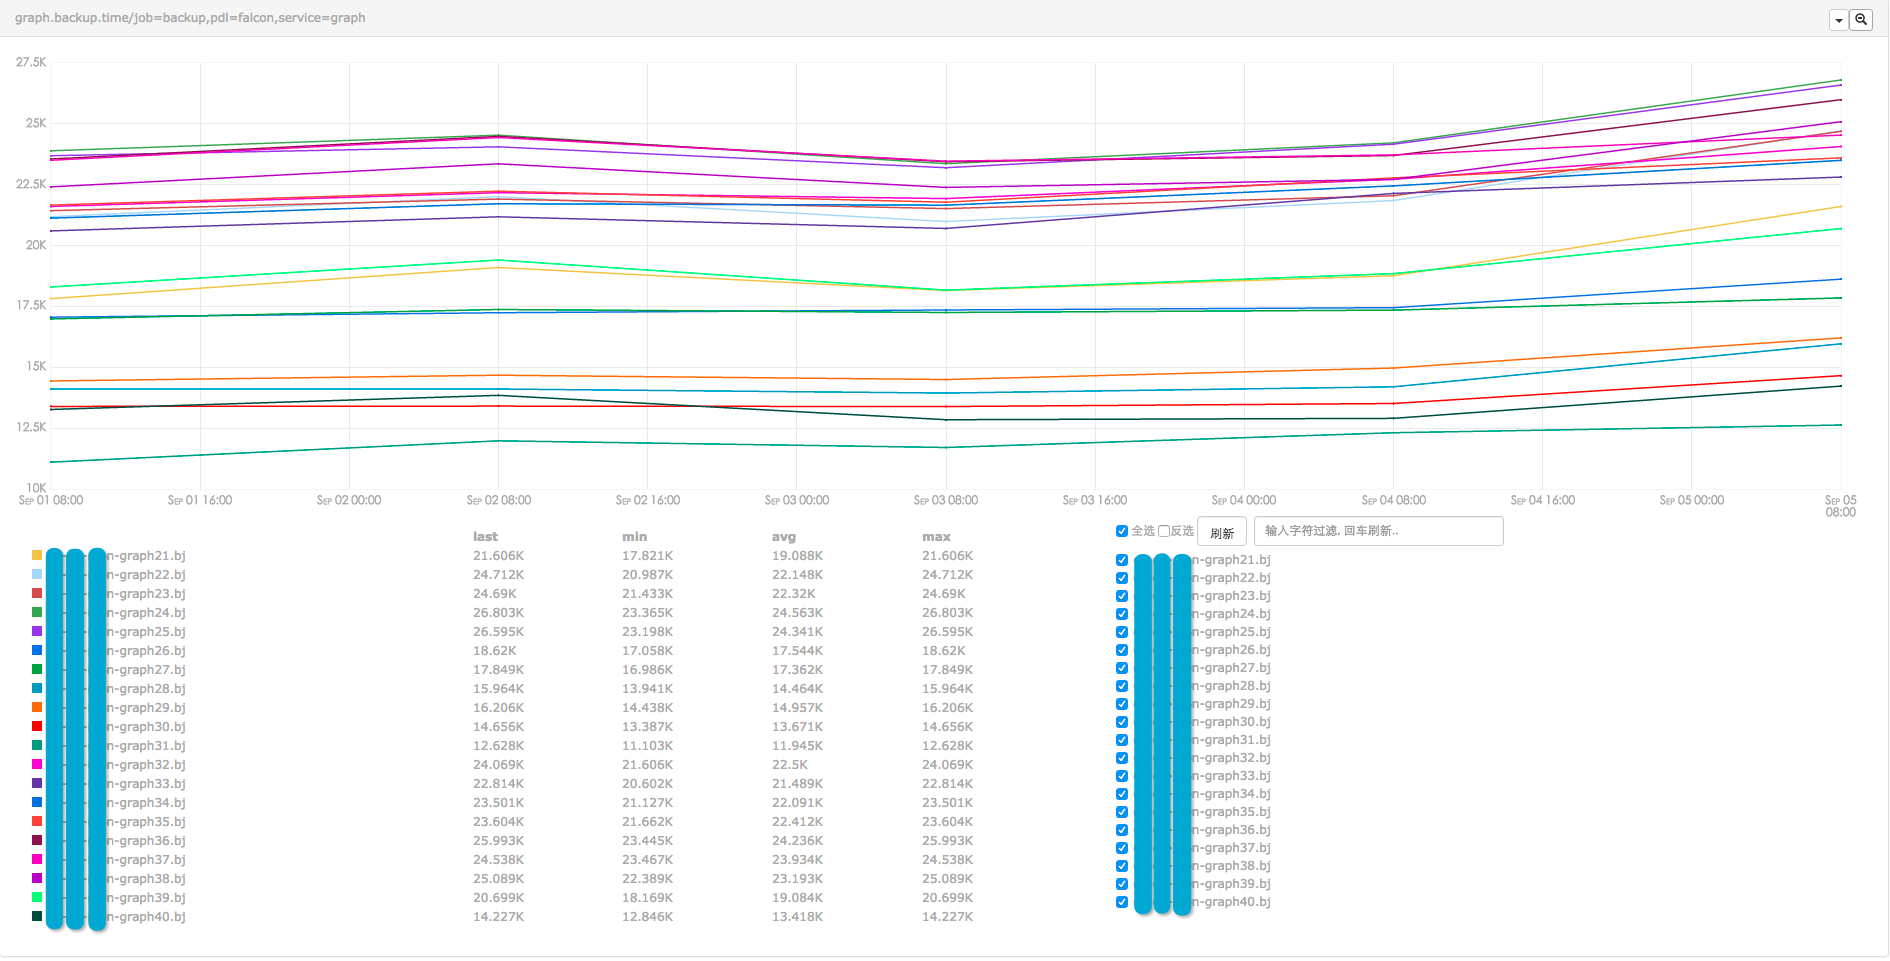Viewport: 1890px width, 961px height.
Task: Click the Sep 03 08:00 axis label
Action: [x=945, y=500]
